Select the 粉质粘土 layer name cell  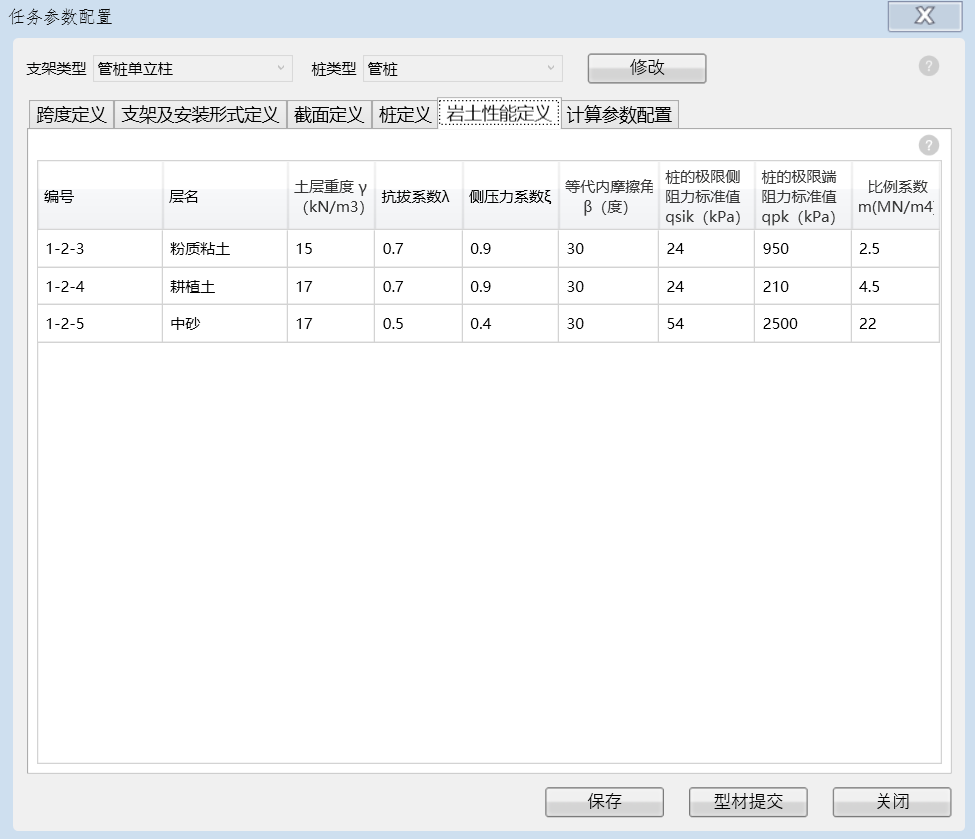click(x=224, y=249)
